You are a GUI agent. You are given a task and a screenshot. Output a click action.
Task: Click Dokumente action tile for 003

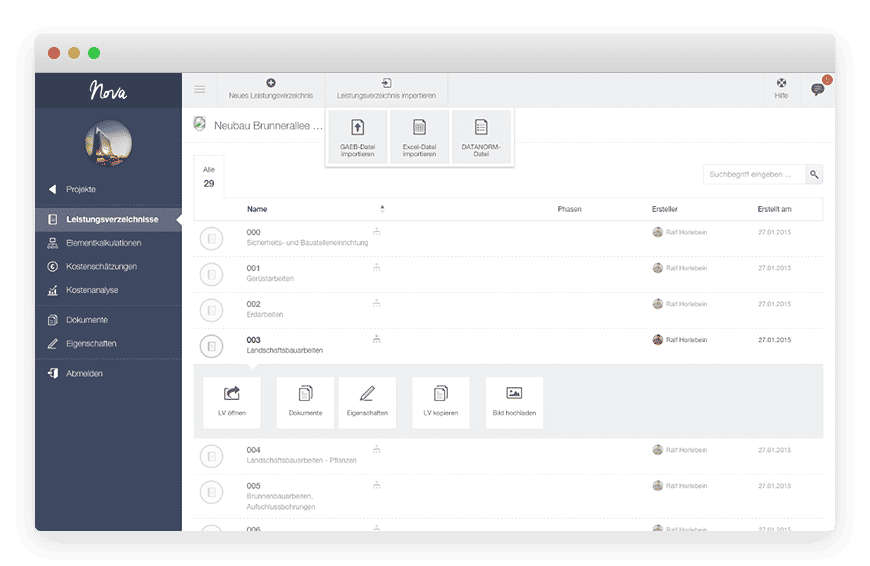[305, 402]
